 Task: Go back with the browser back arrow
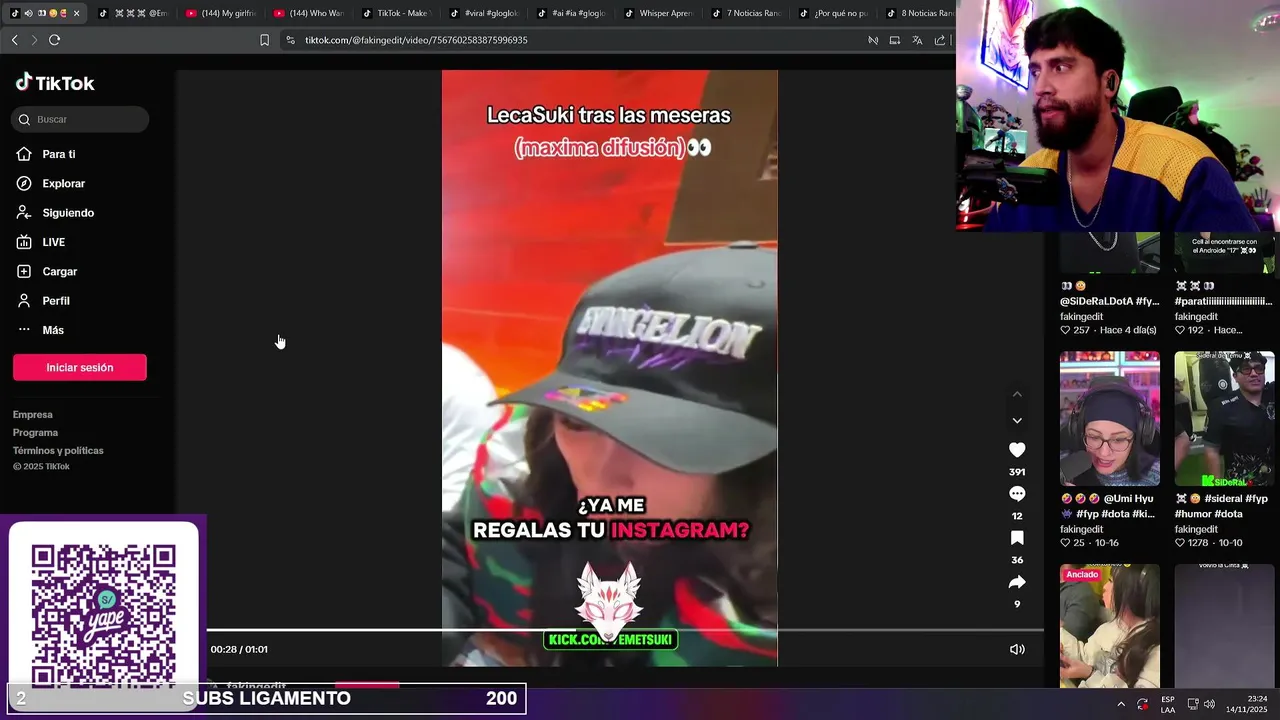14,40
